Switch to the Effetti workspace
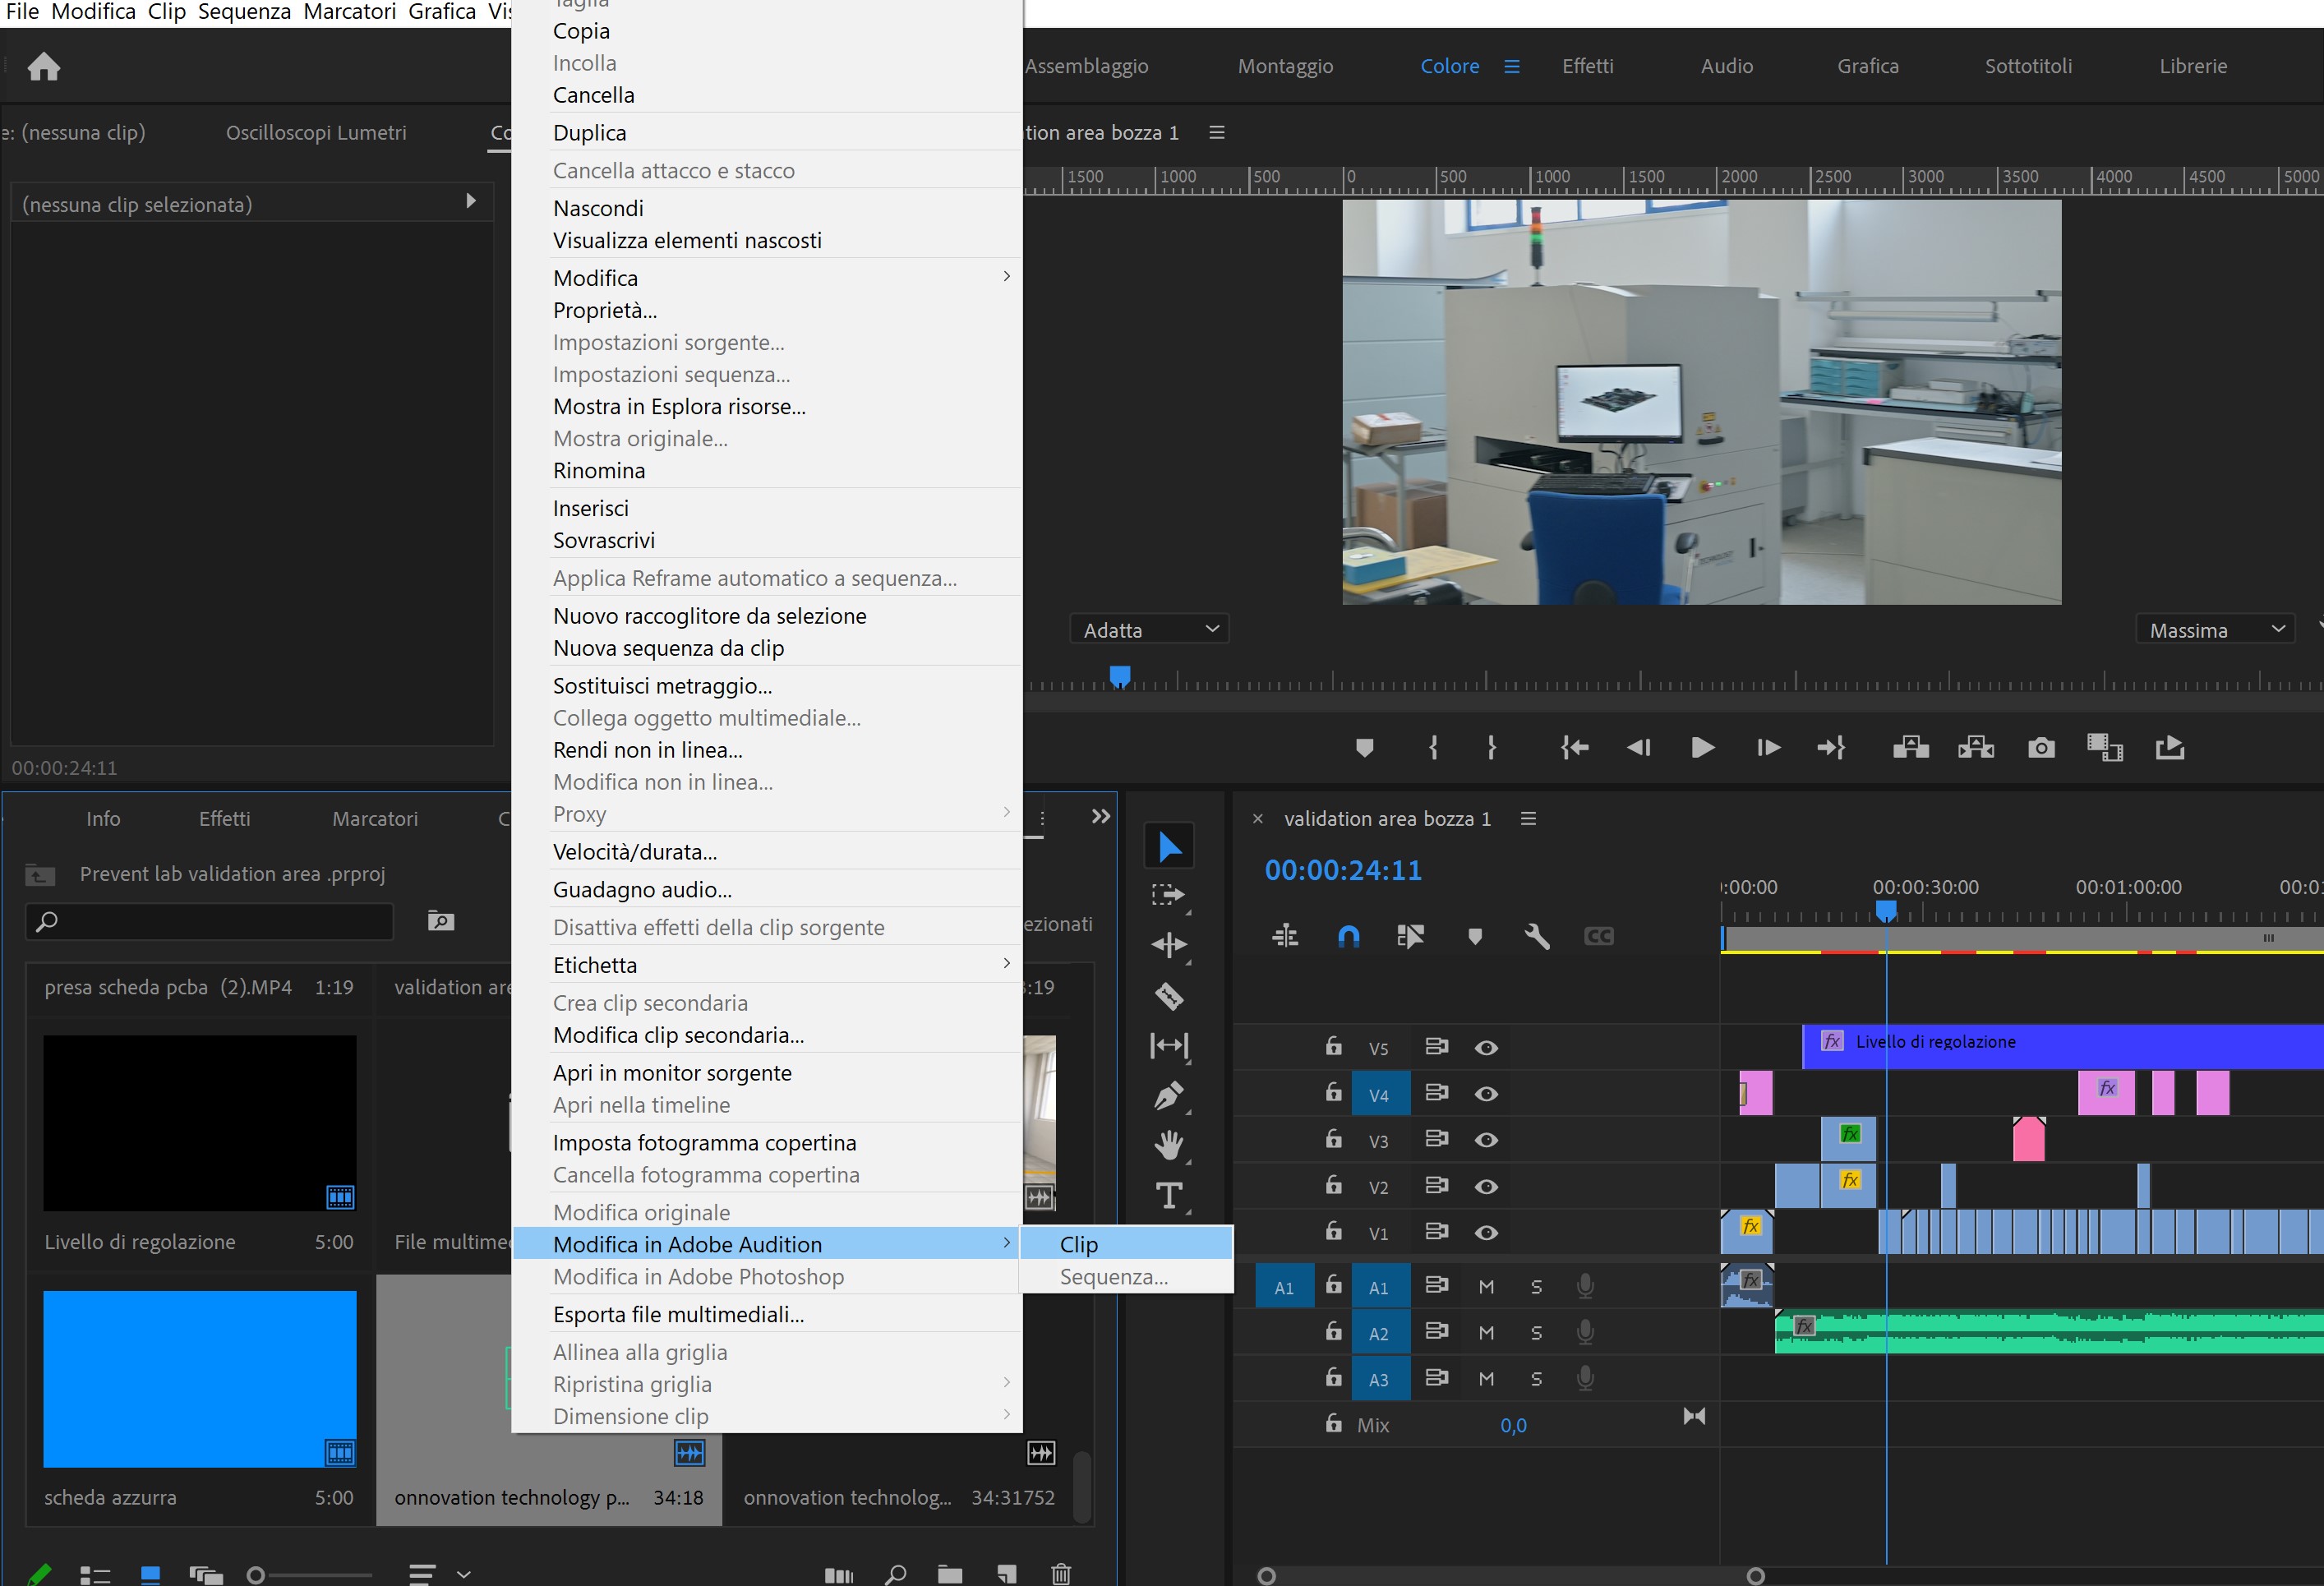 click(x=1588, y=65)
